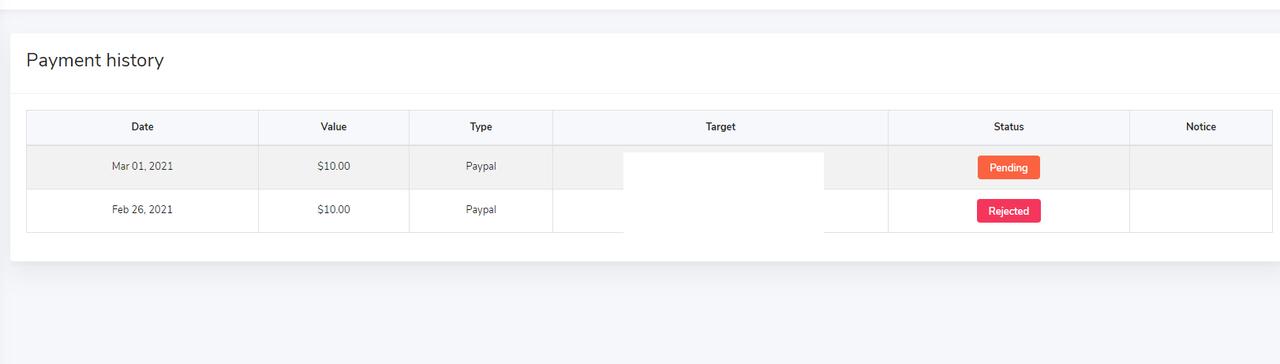Sort by the Date column header
The height and width of the screenshot is (364, 1280).
tap(142, 127)
